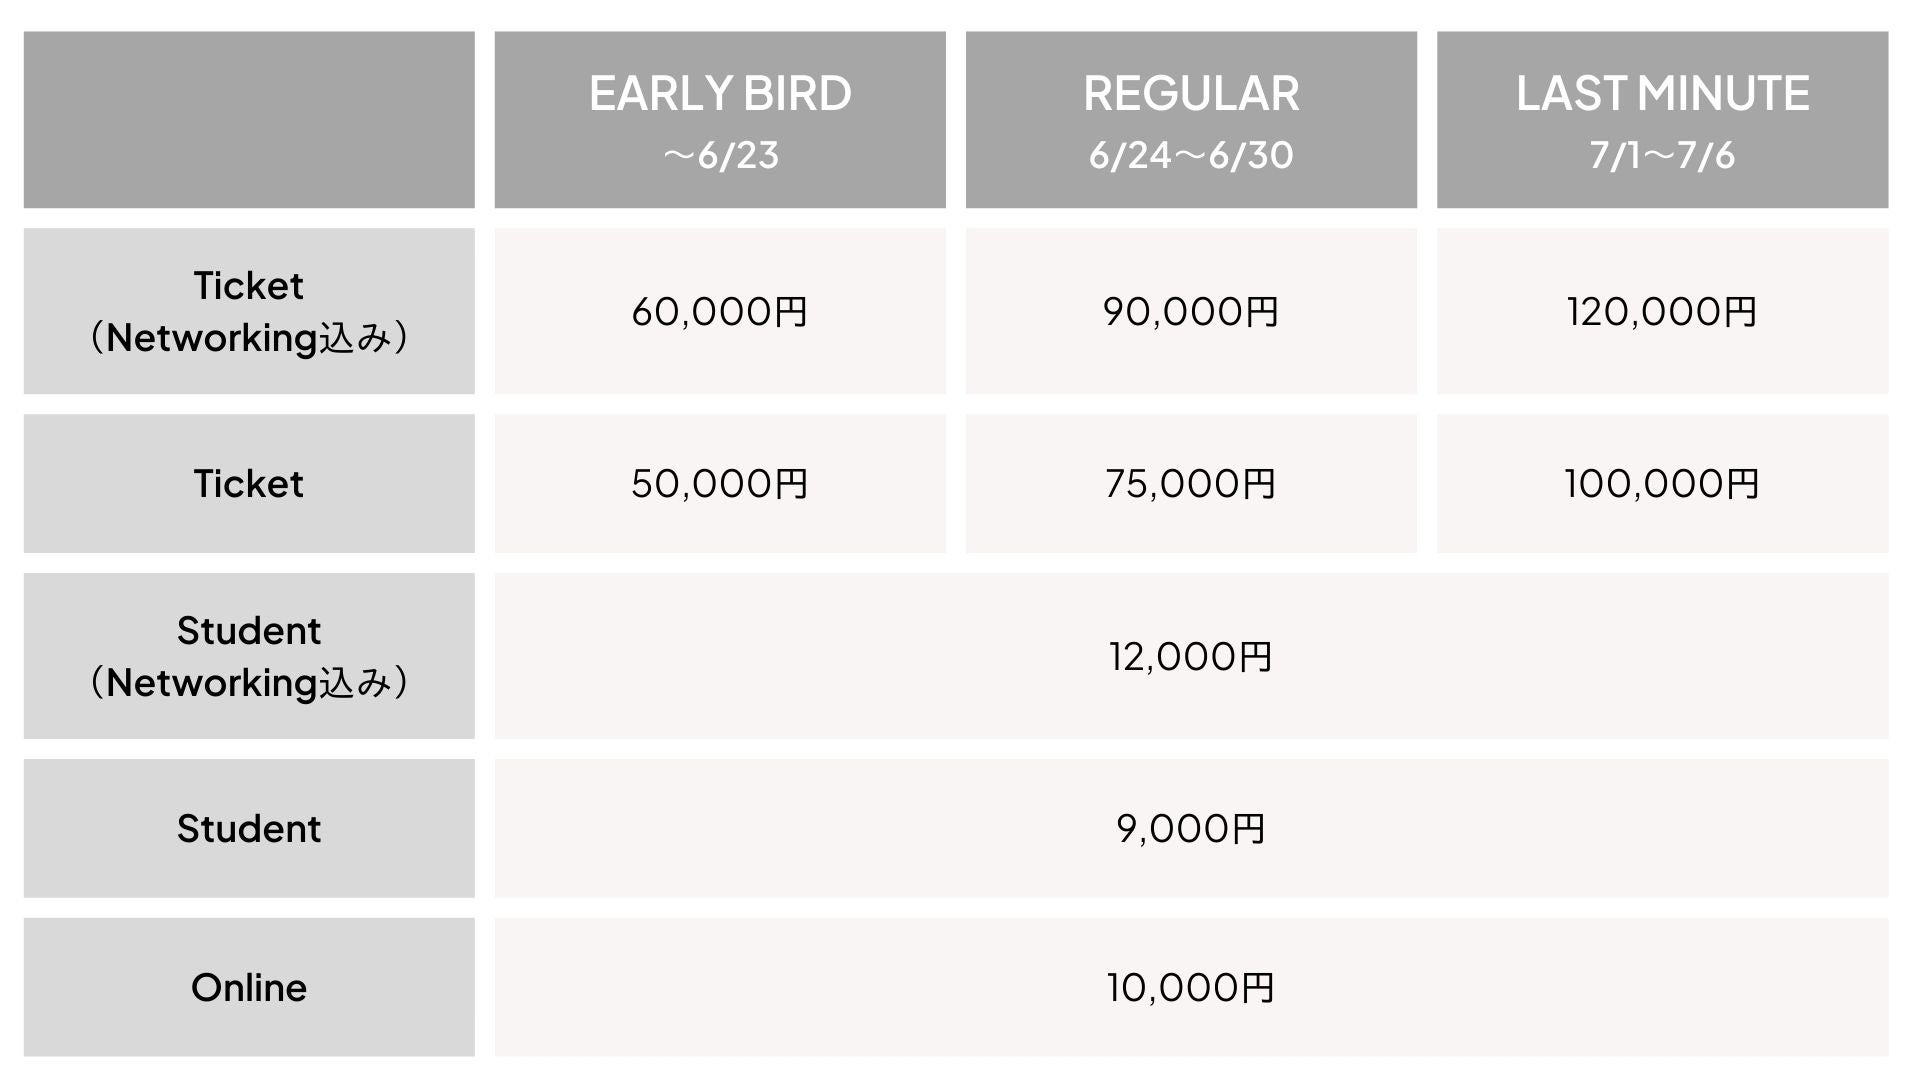Click the 9,000円 student price
This screenshot has height=1080, width=1920.
coord(1190,829)
